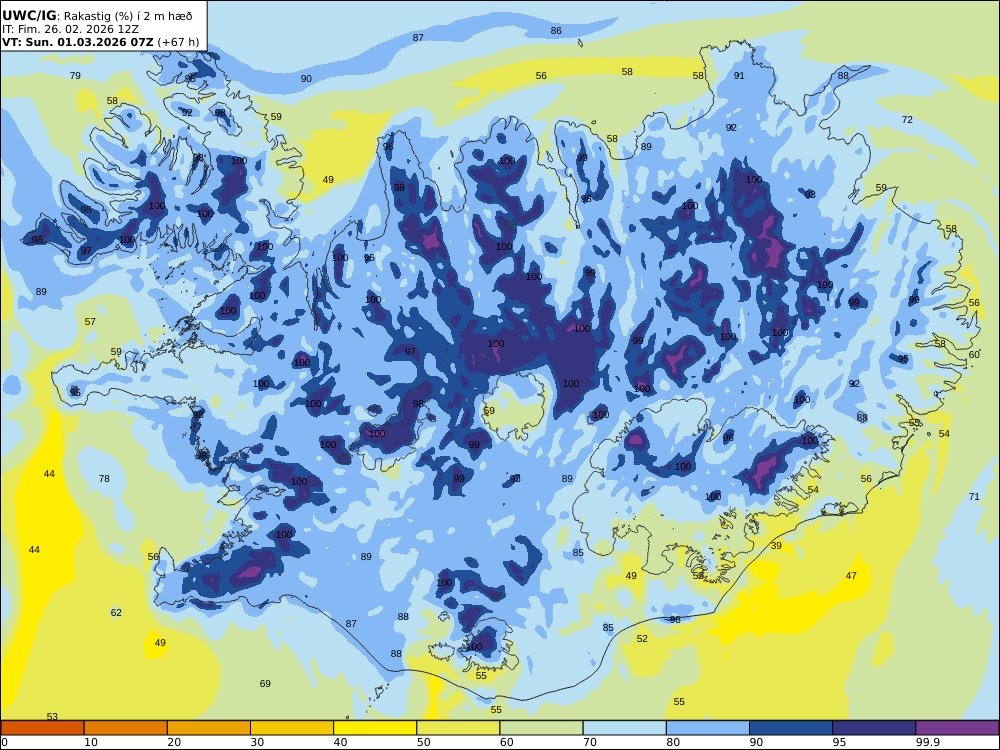Click the humidity value '91' on map
This screenshot has height=750, width=1000.
[739, 75]
